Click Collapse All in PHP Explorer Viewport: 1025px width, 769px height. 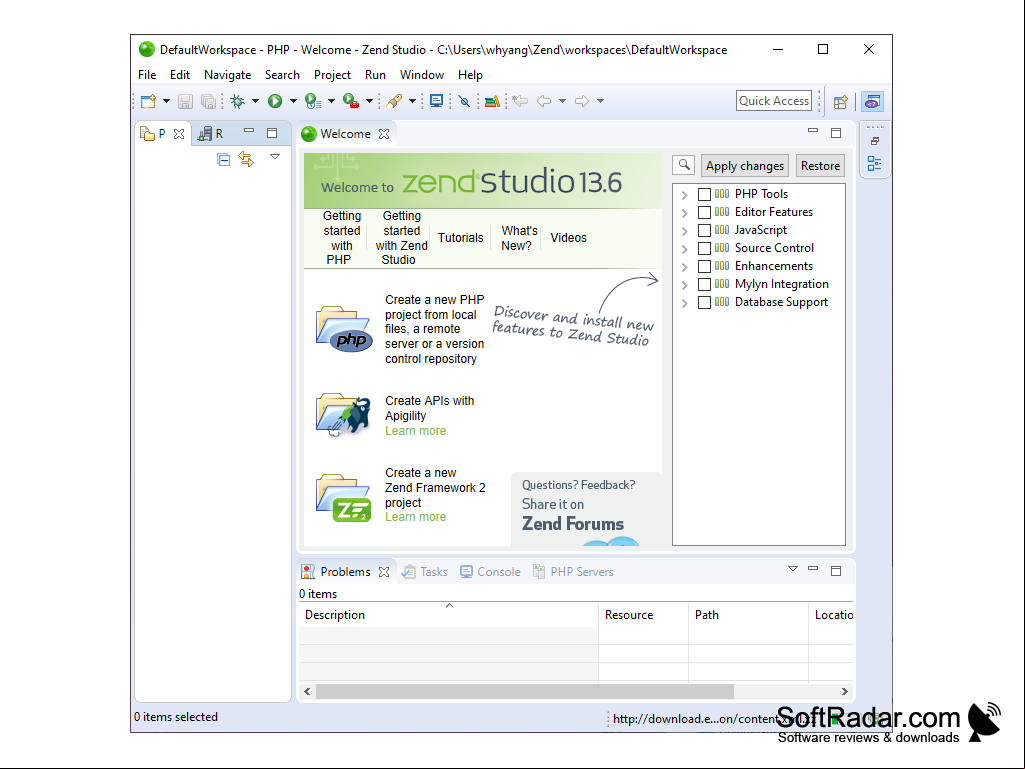(x=224, y=160)
